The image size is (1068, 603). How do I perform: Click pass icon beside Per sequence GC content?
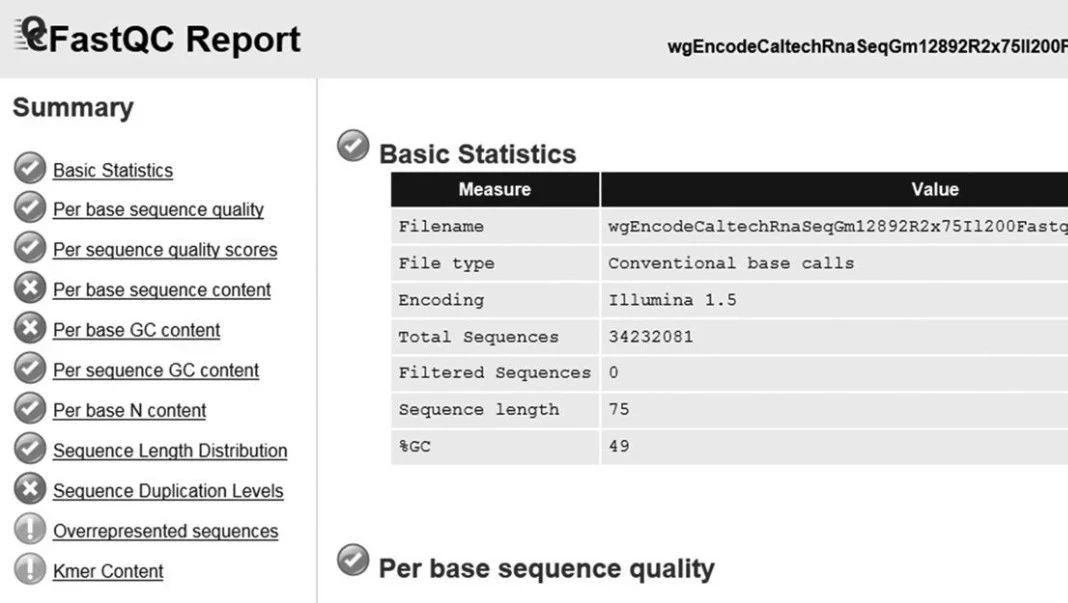(30, 369)
